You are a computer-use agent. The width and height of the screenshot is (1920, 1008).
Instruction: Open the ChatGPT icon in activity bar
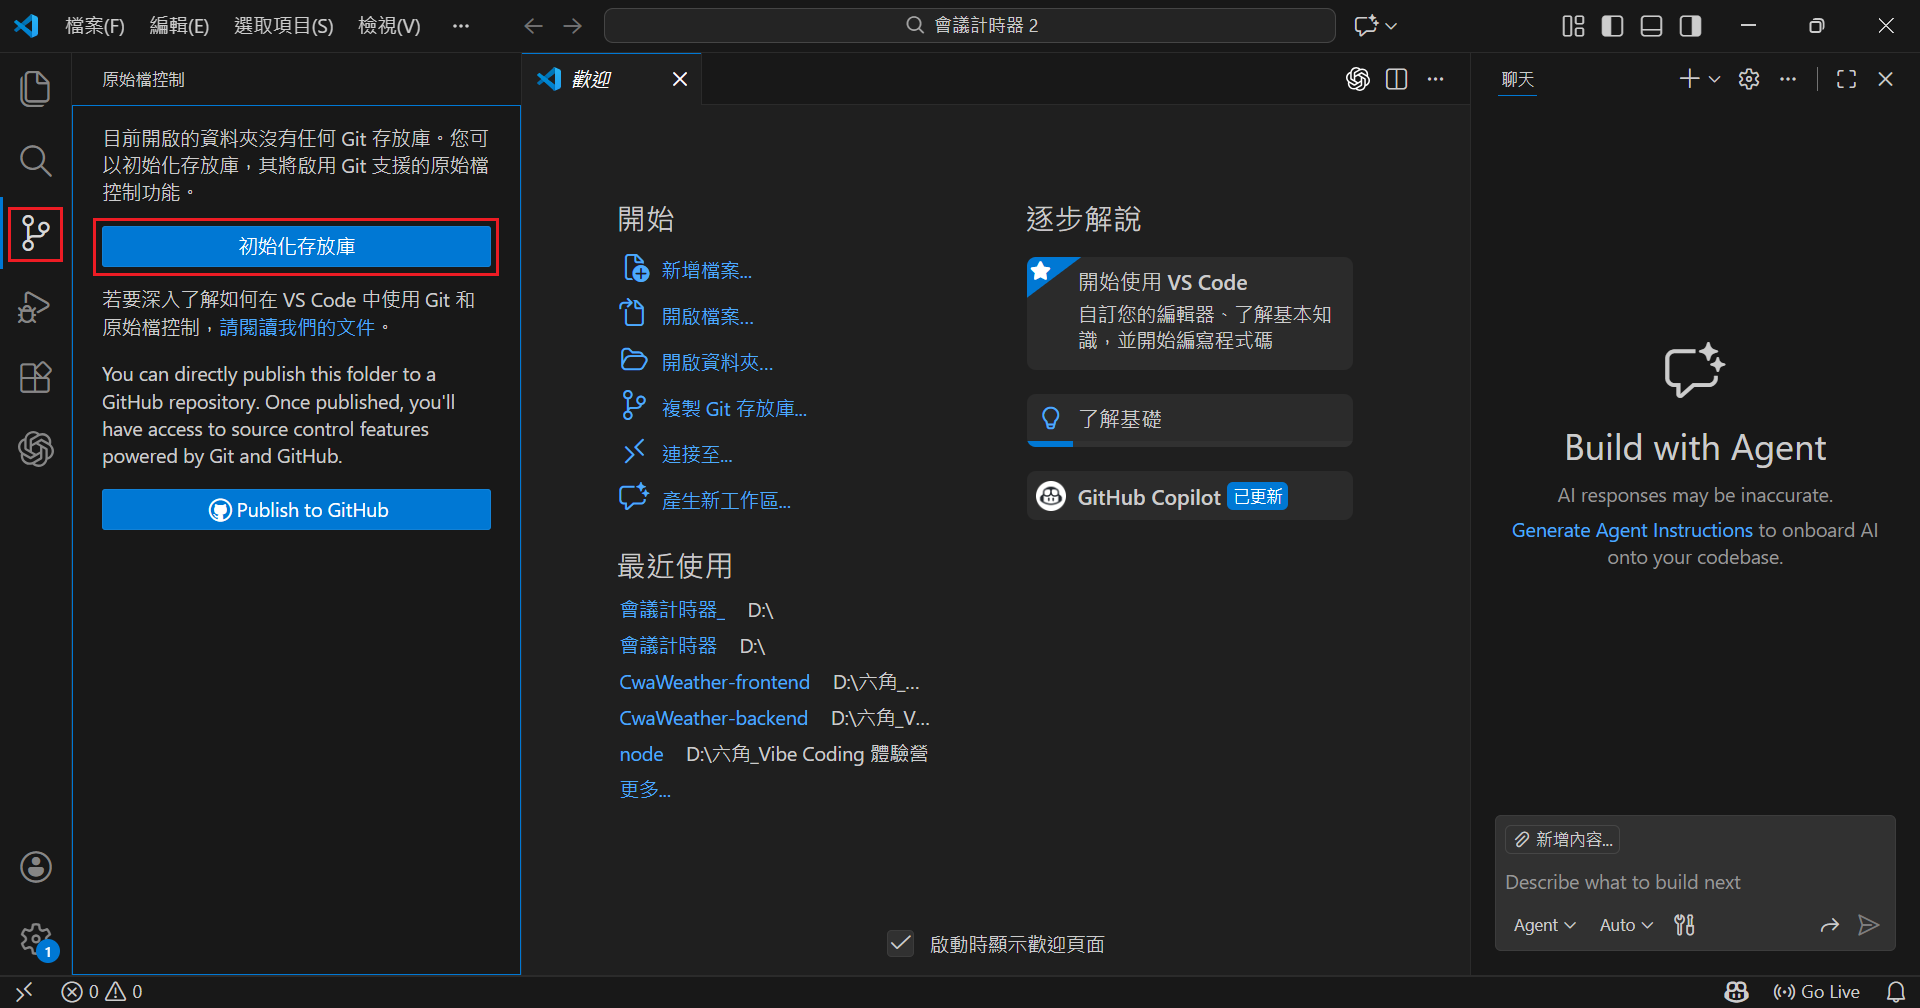click(x=35, y=449)
